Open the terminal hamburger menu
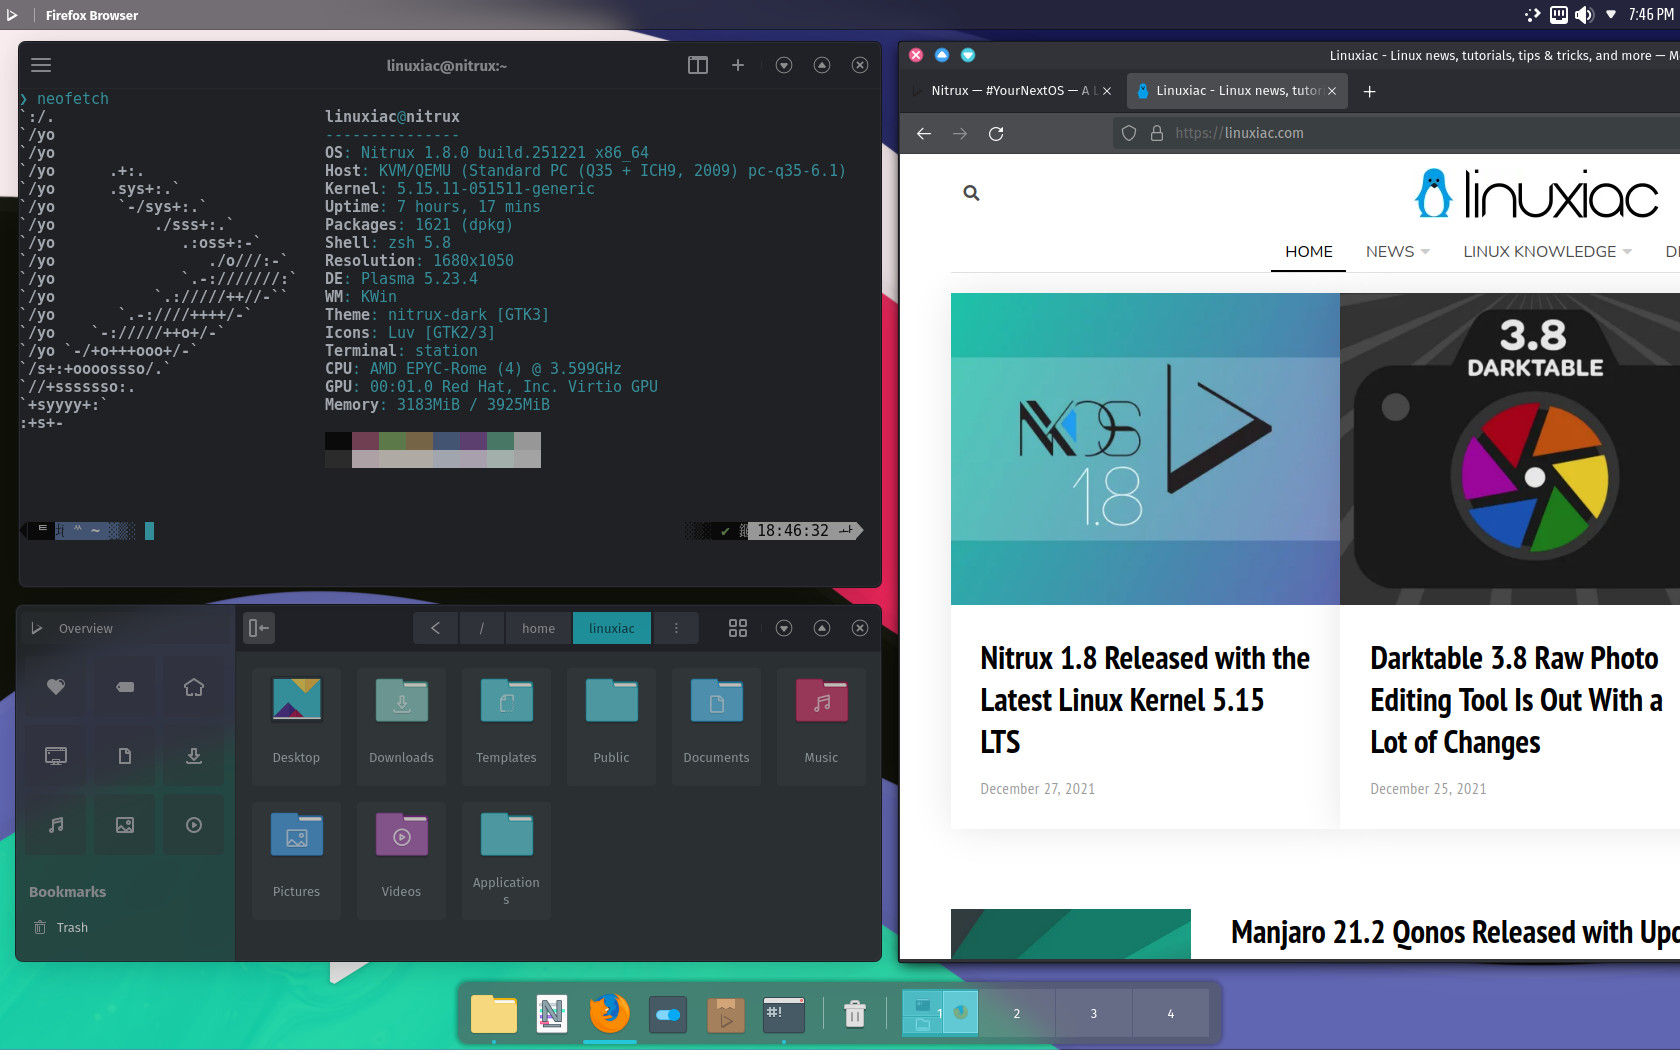 41,65
